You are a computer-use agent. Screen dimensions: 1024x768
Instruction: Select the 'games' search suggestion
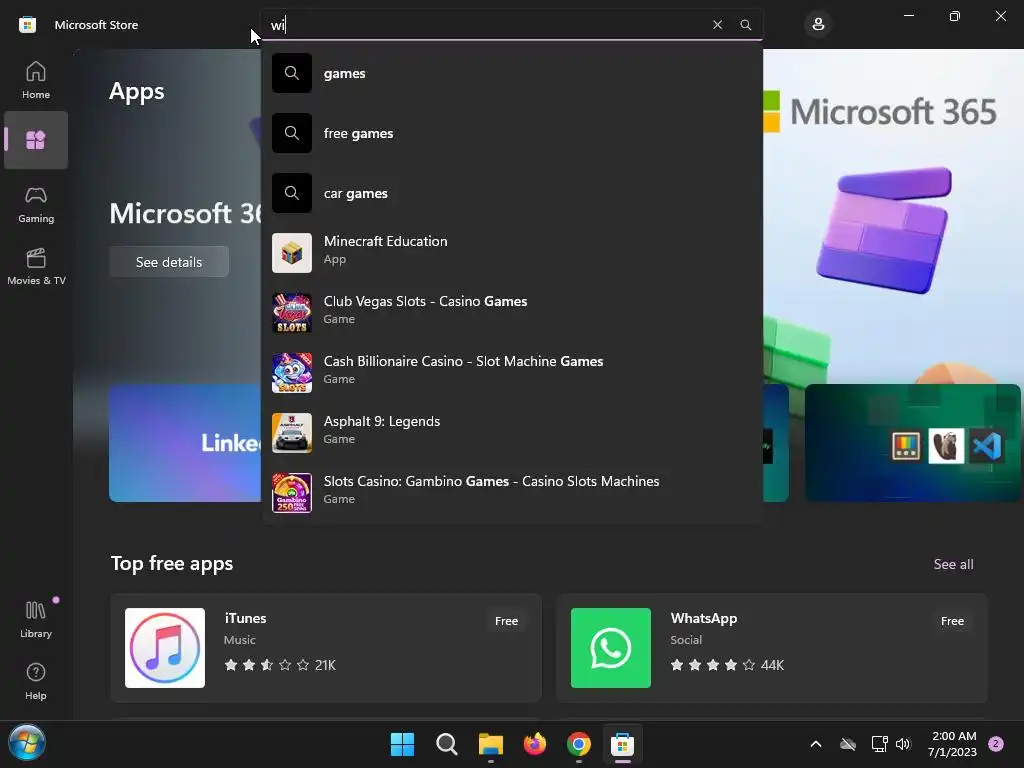(512, 73)
